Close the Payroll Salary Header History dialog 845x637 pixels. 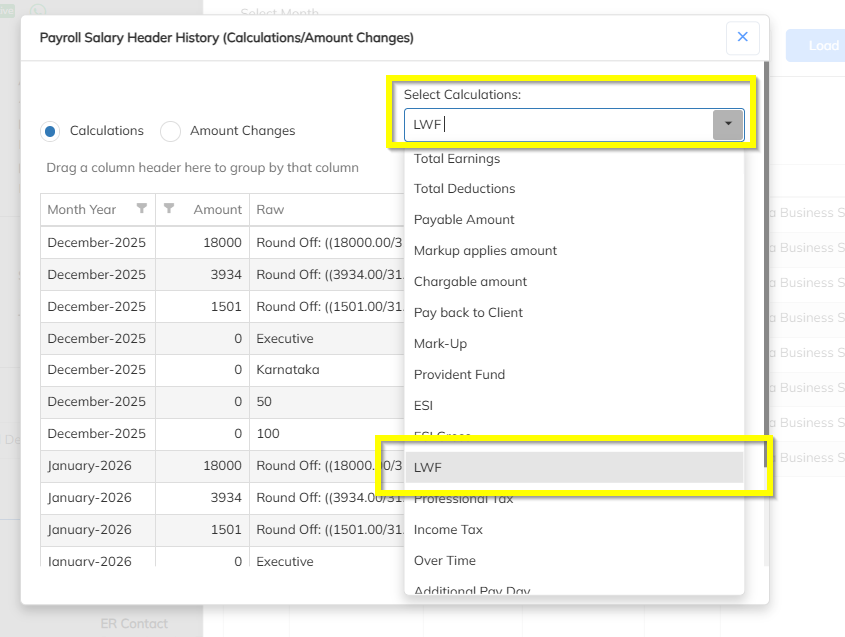[x=742, y=37]
